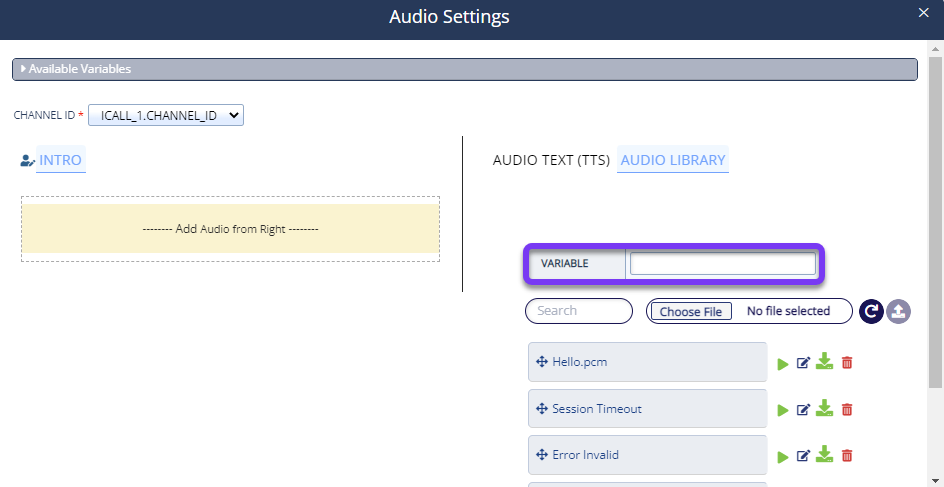Screen dimensions: 944x487
Task: Focus the VARIABLE input field
Action: coord(722,264)
